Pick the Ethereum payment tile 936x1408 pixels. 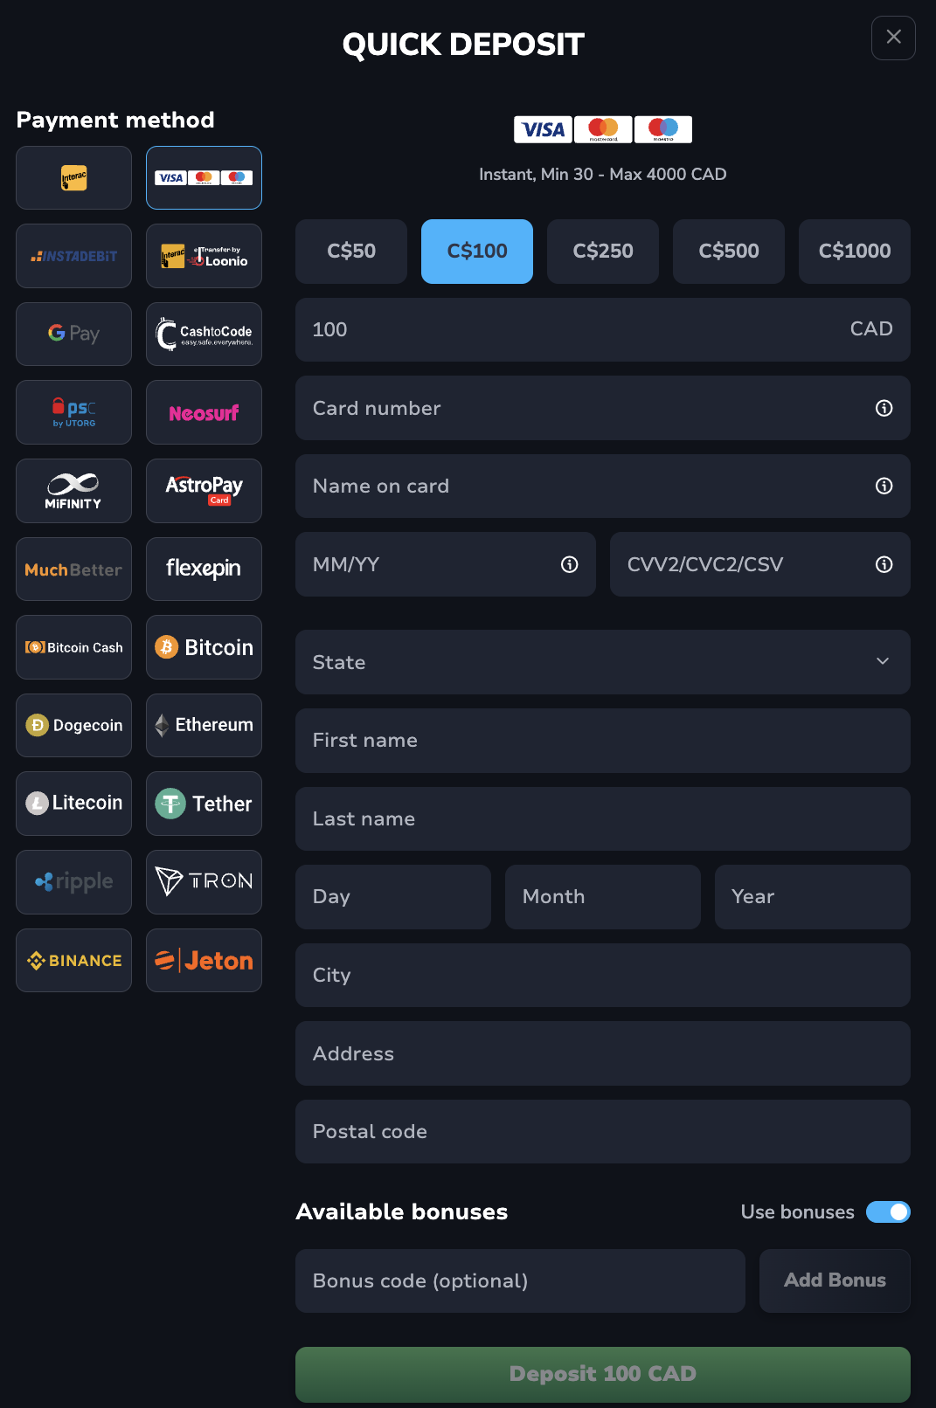tap(204, 725)
